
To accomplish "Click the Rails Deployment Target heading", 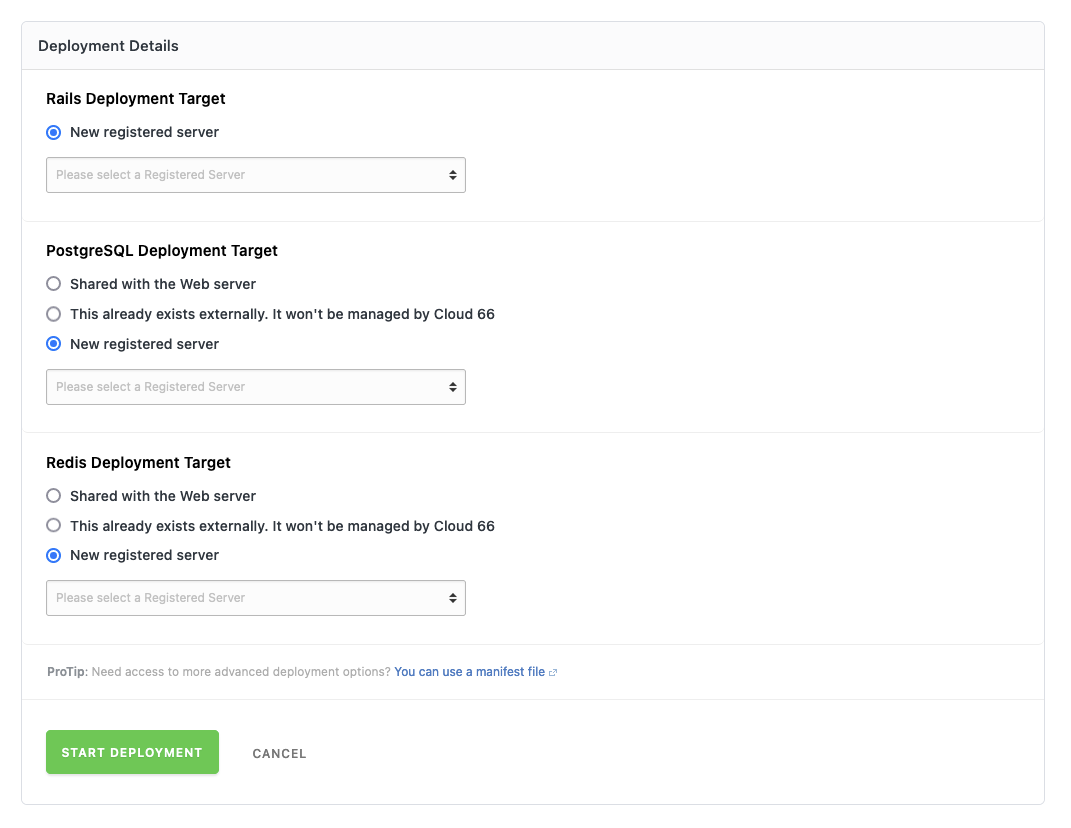I will [135, 98].
